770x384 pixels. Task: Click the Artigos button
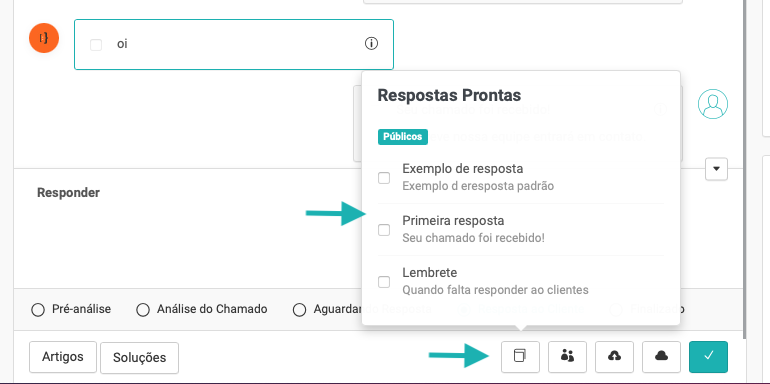[x=63, y=357]
